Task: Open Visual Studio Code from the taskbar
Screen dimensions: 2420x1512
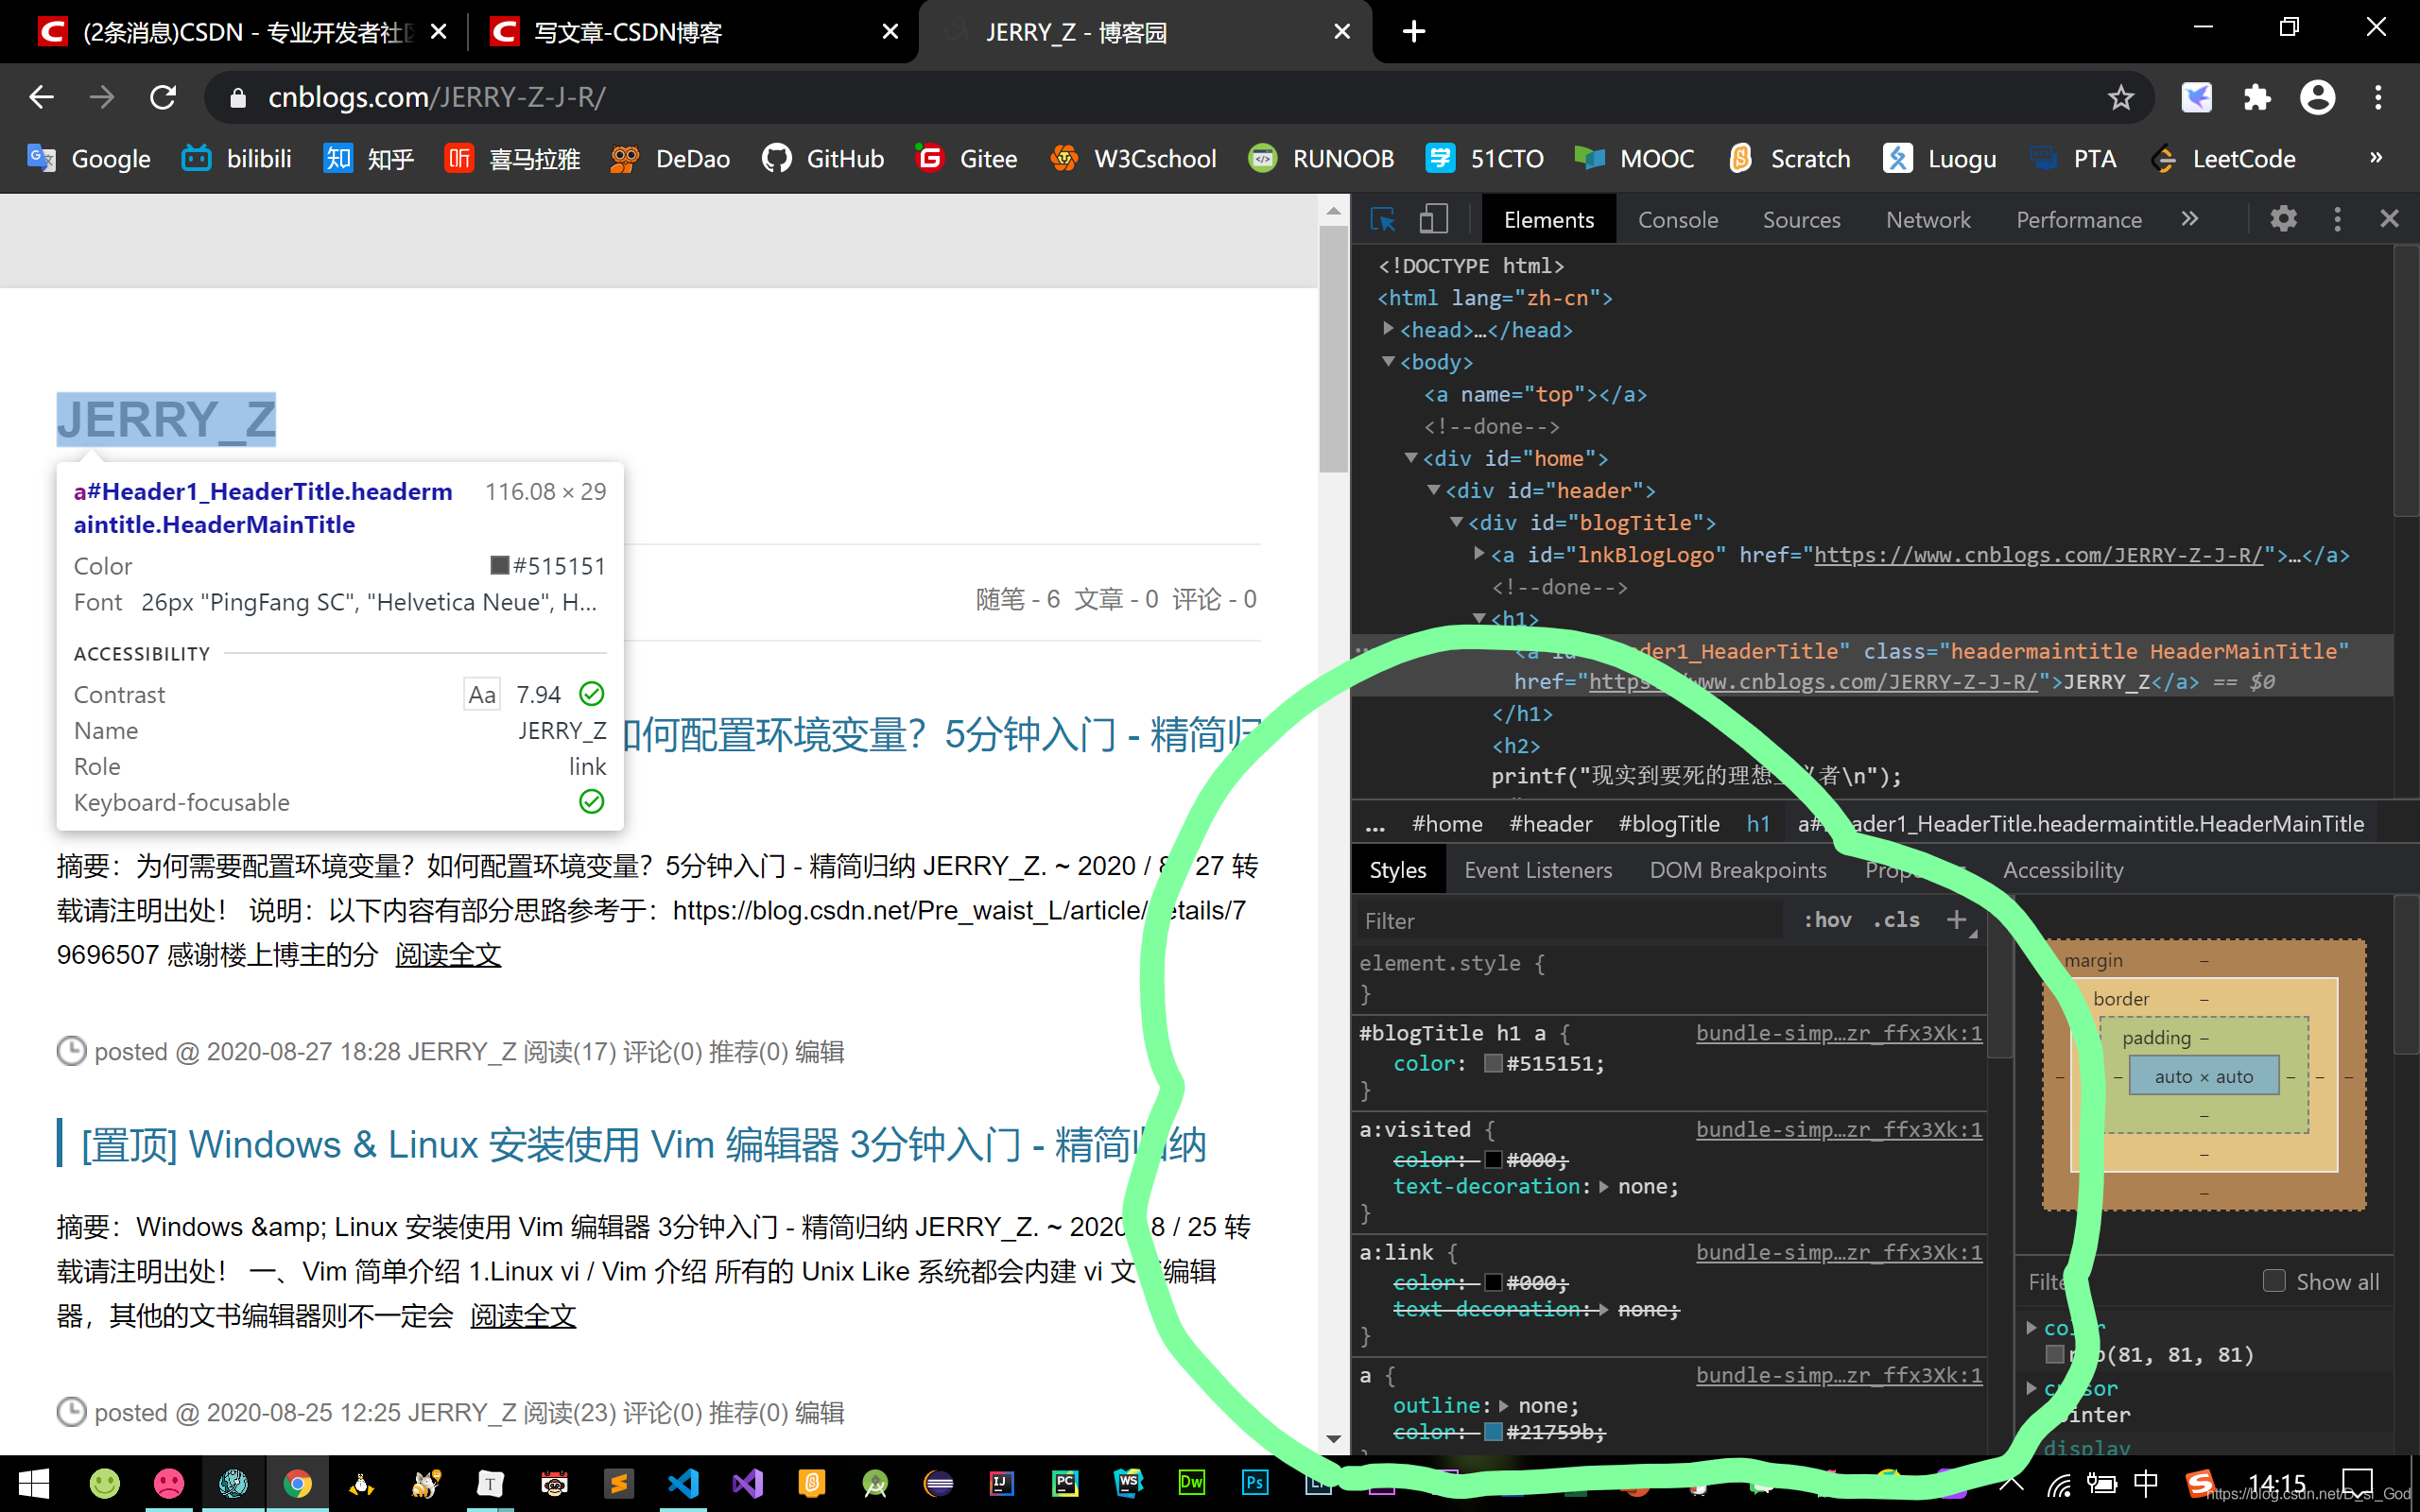Action: pyautogui.click(x=683, y=1484)
